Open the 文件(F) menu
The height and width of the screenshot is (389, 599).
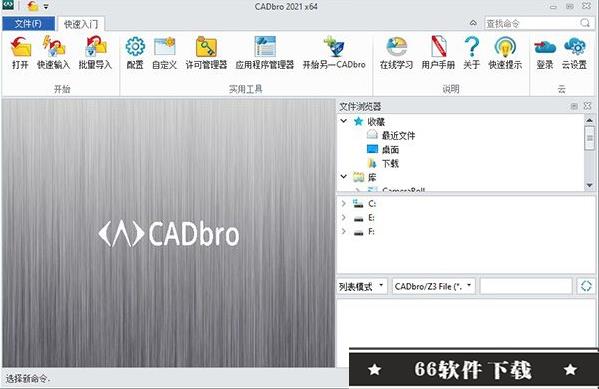click(28, 24)
